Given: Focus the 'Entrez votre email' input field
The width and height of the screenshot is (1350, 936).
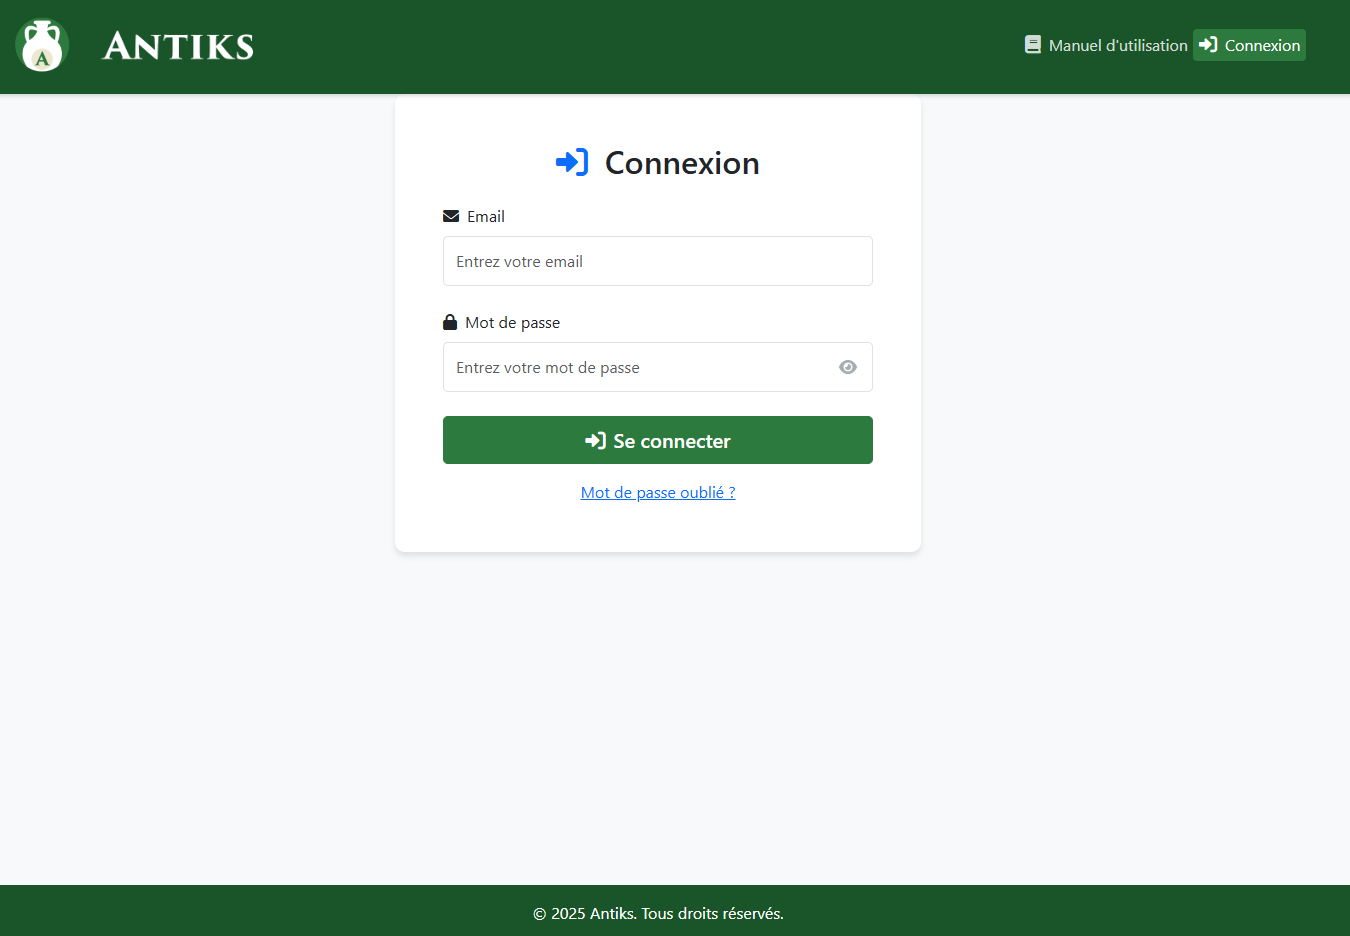Looking at the screenshot, I should pos(657,261).
